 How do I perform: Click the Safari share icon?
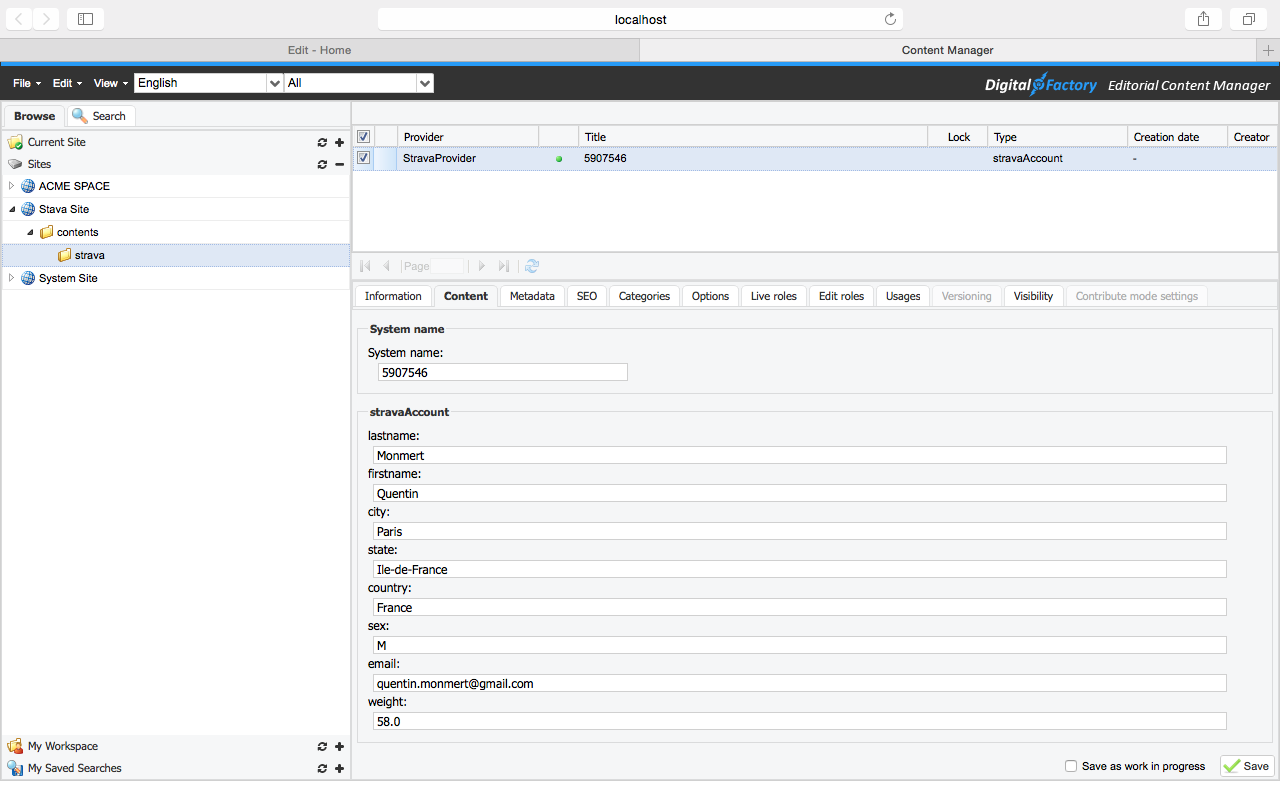tap(1204, 19)
